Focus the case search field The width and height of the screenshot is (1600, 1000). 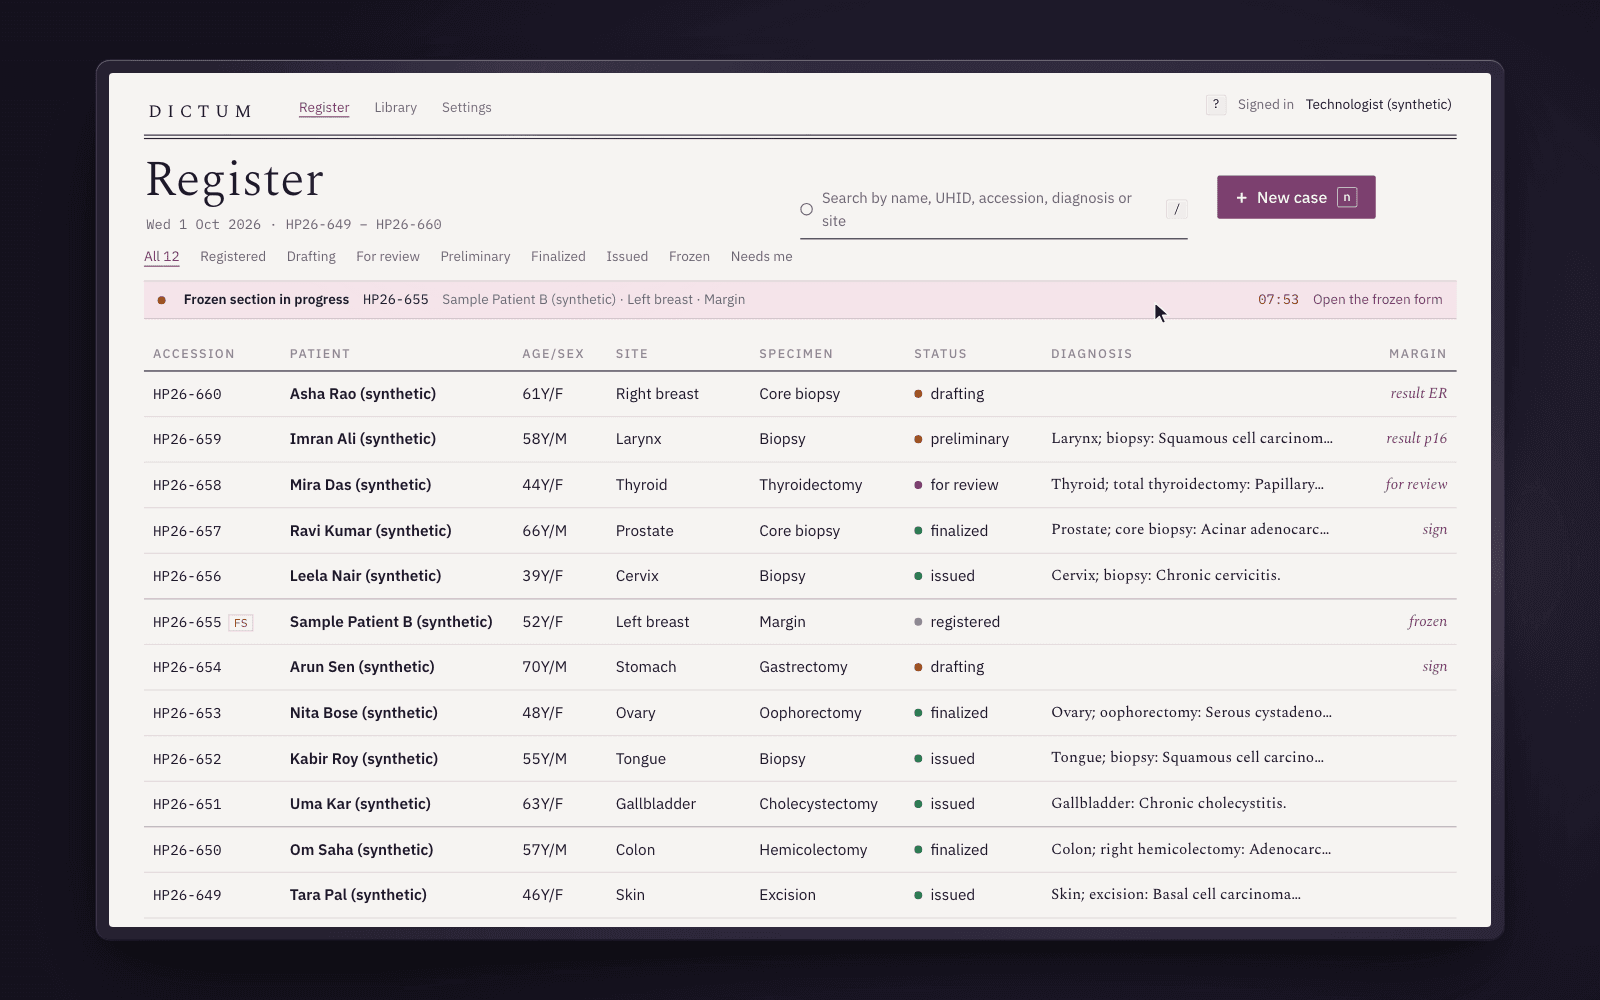[x=994, y=210]
